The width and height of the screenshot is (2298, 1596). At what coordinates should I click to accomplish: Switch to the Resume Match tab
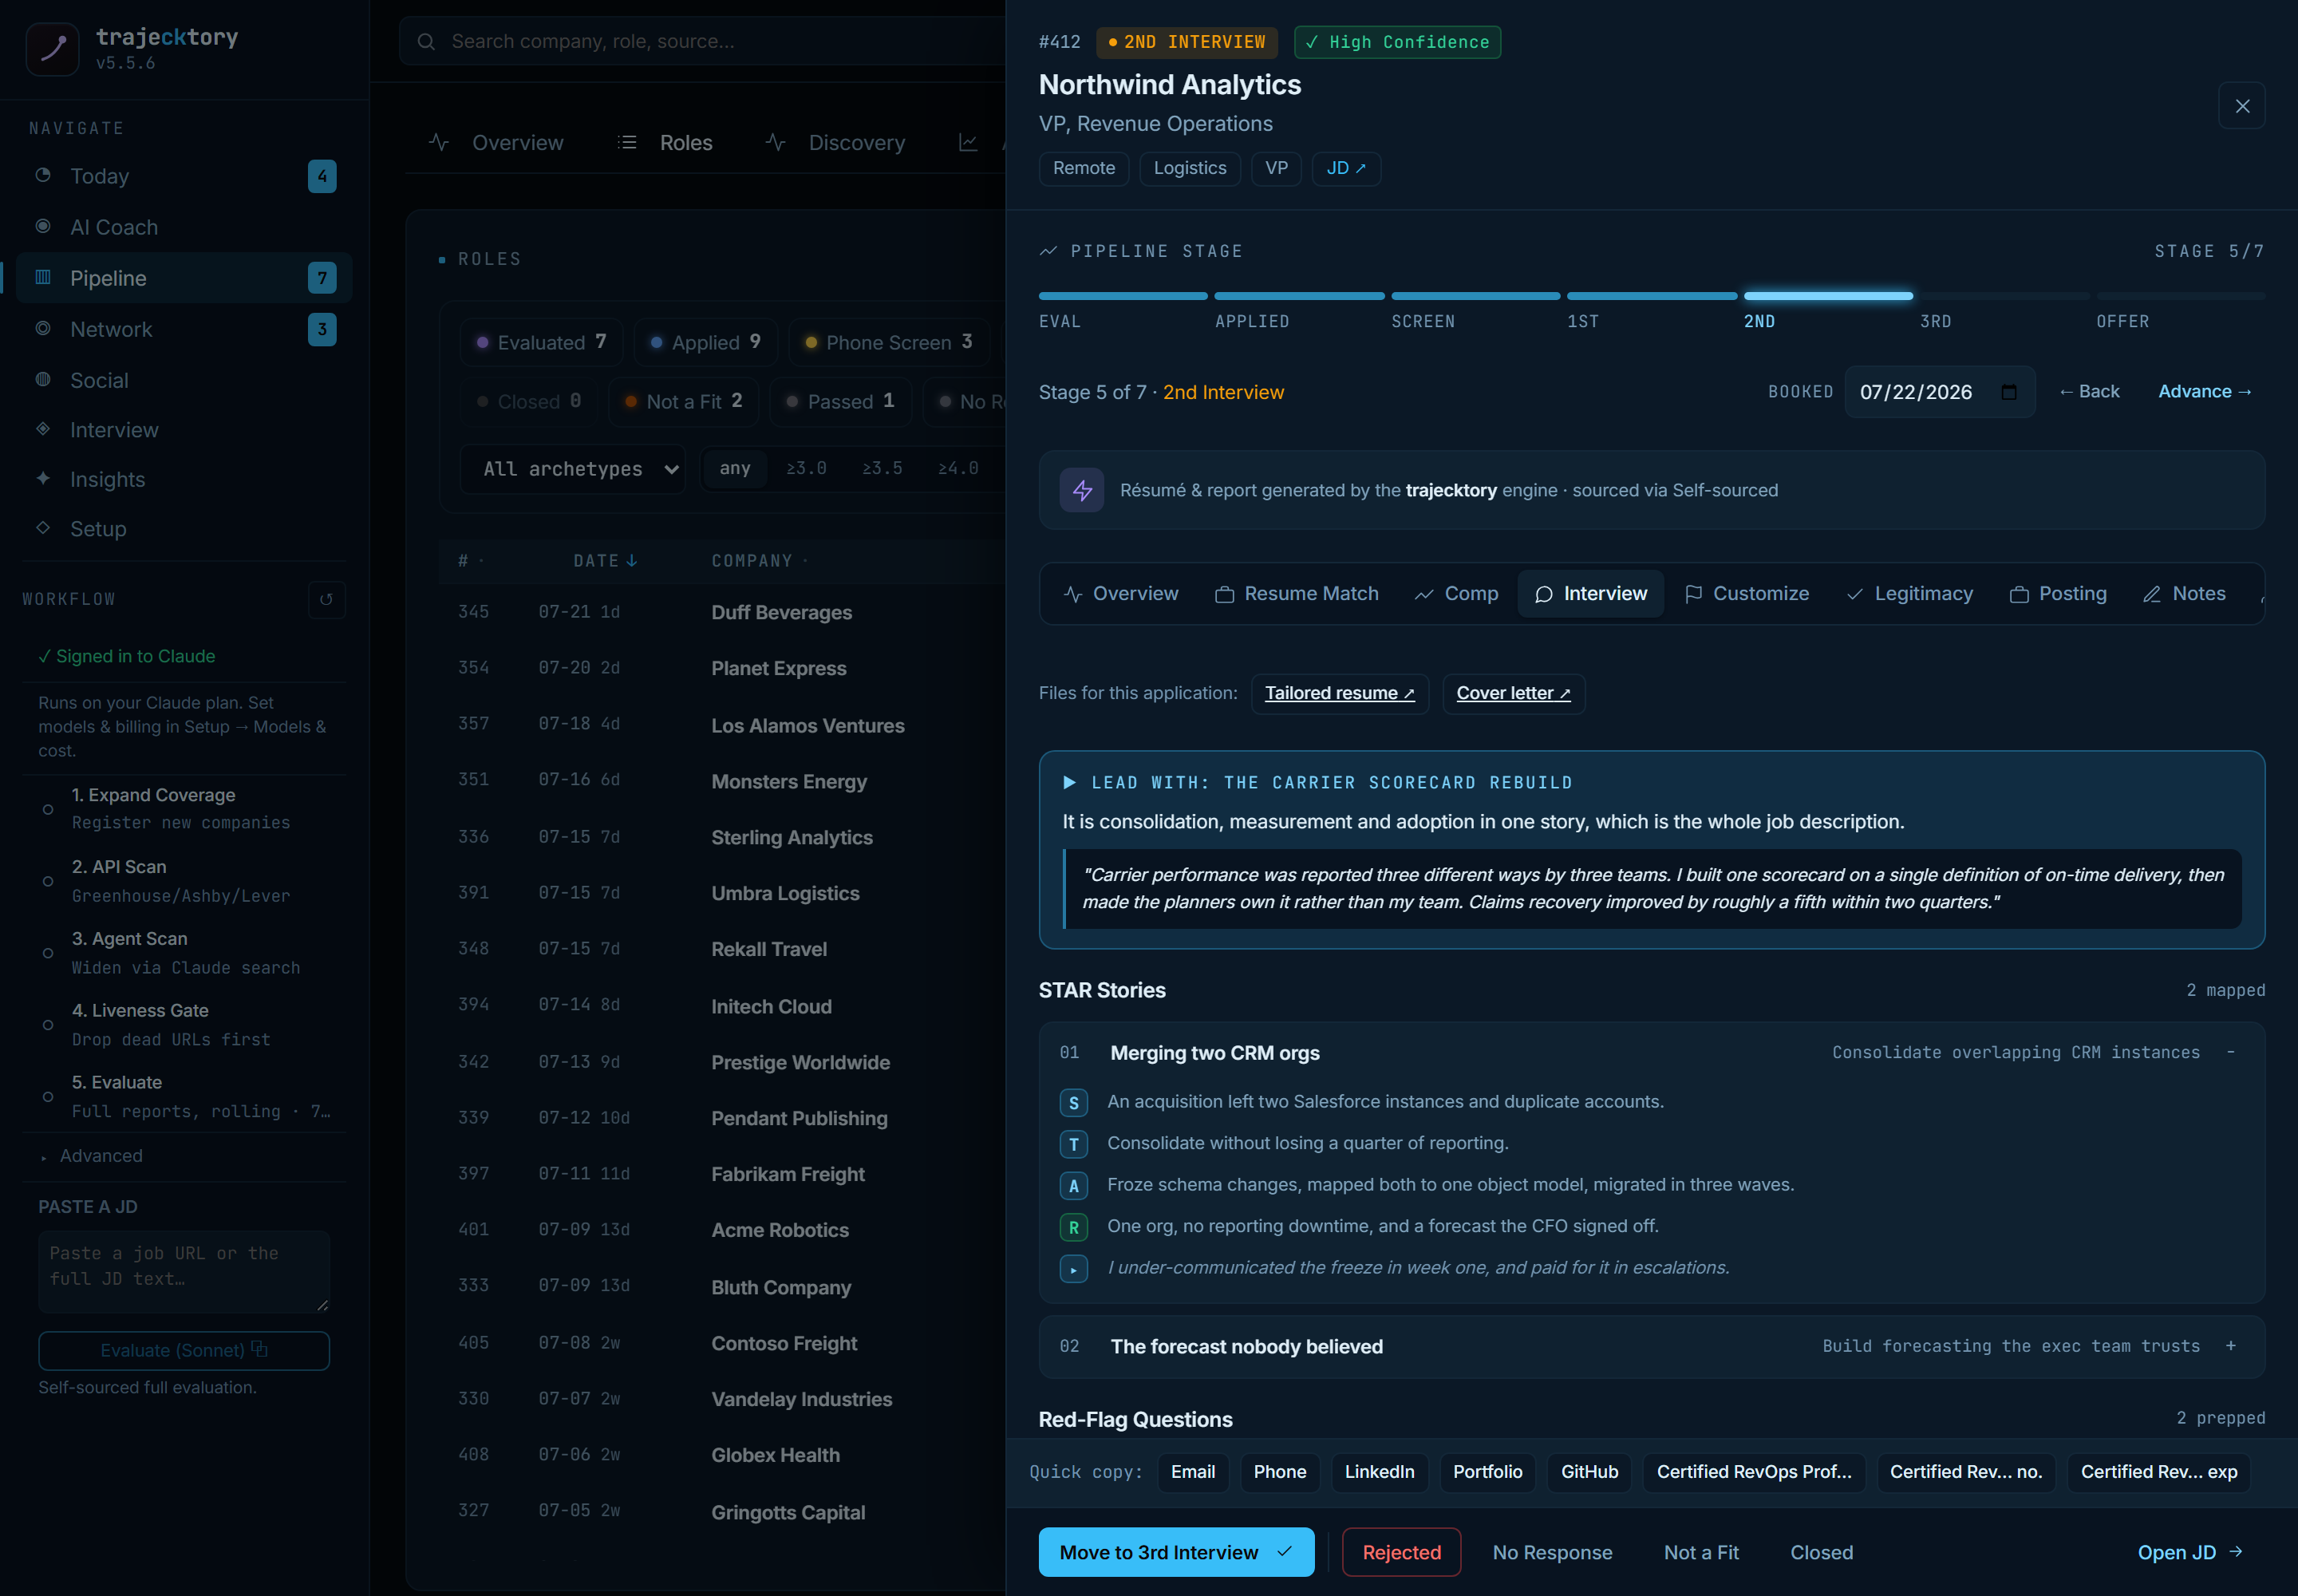pos(1296,594)
